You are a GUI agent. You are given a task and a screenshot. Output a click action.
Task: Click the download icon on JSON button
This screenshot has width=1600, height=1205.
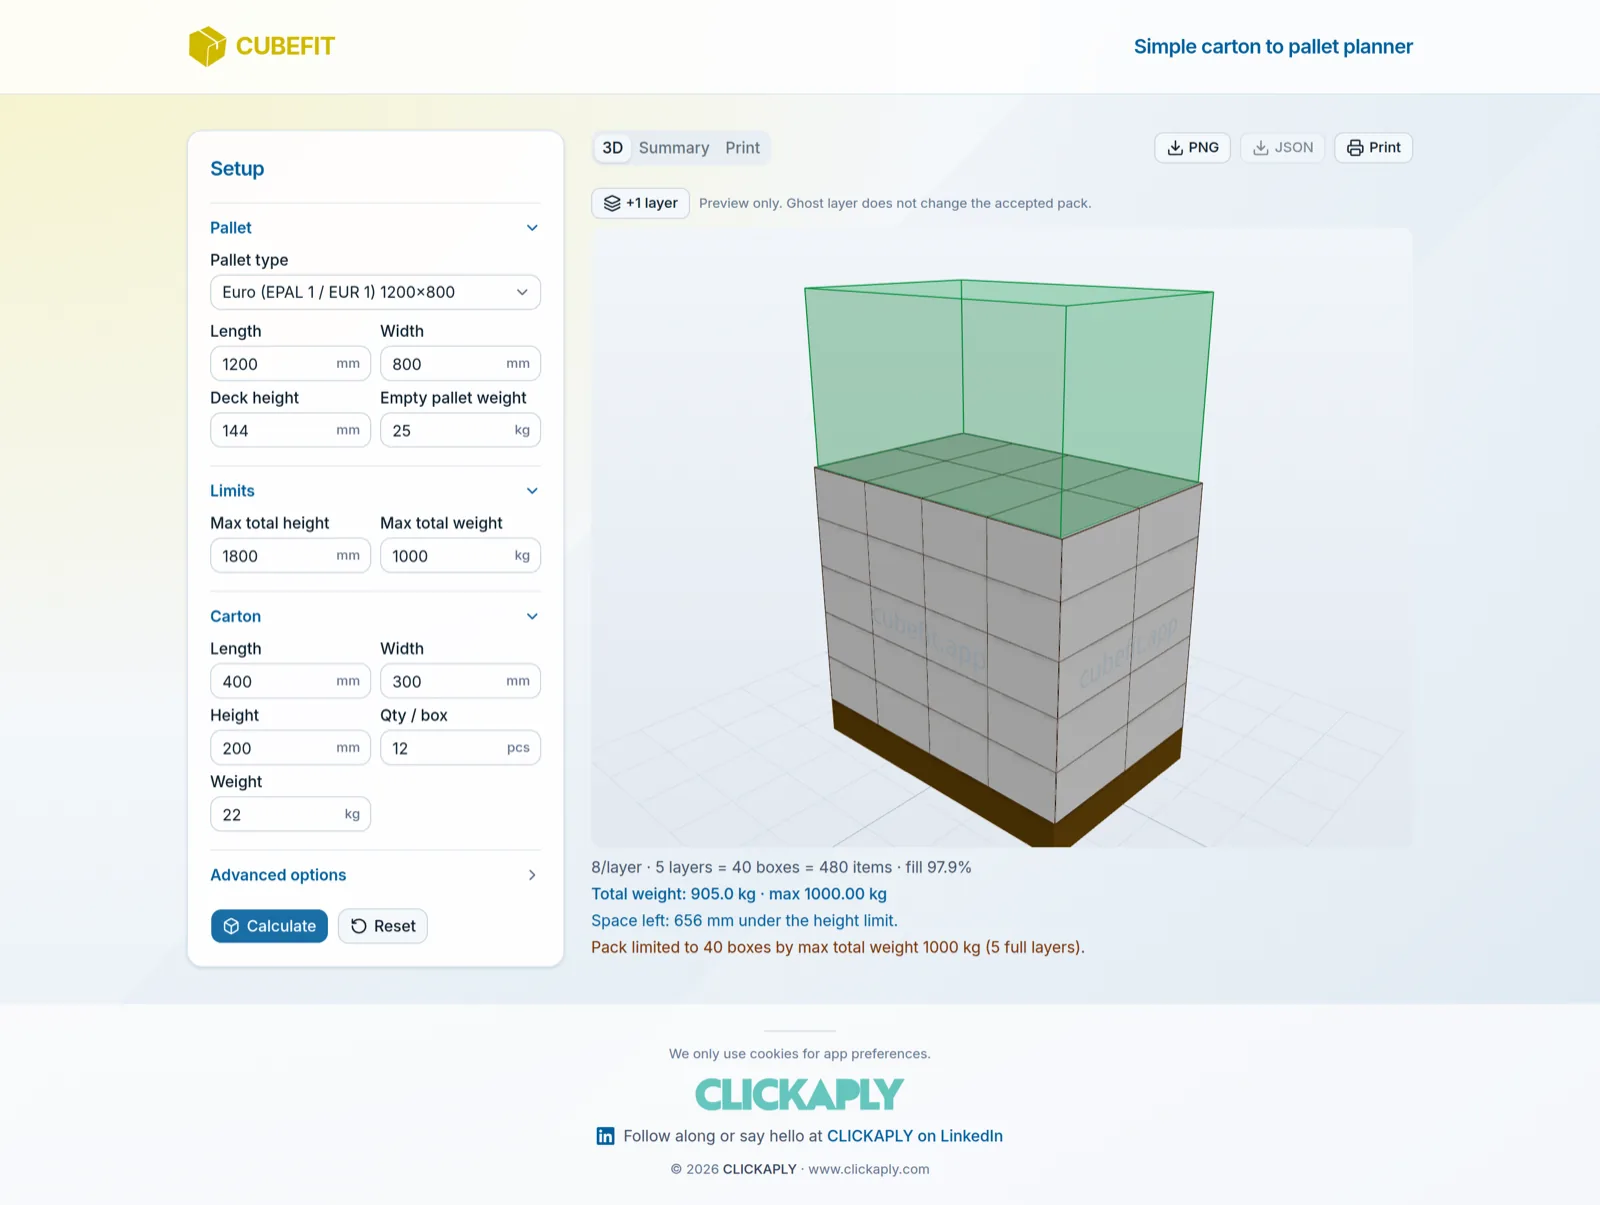1261,148
